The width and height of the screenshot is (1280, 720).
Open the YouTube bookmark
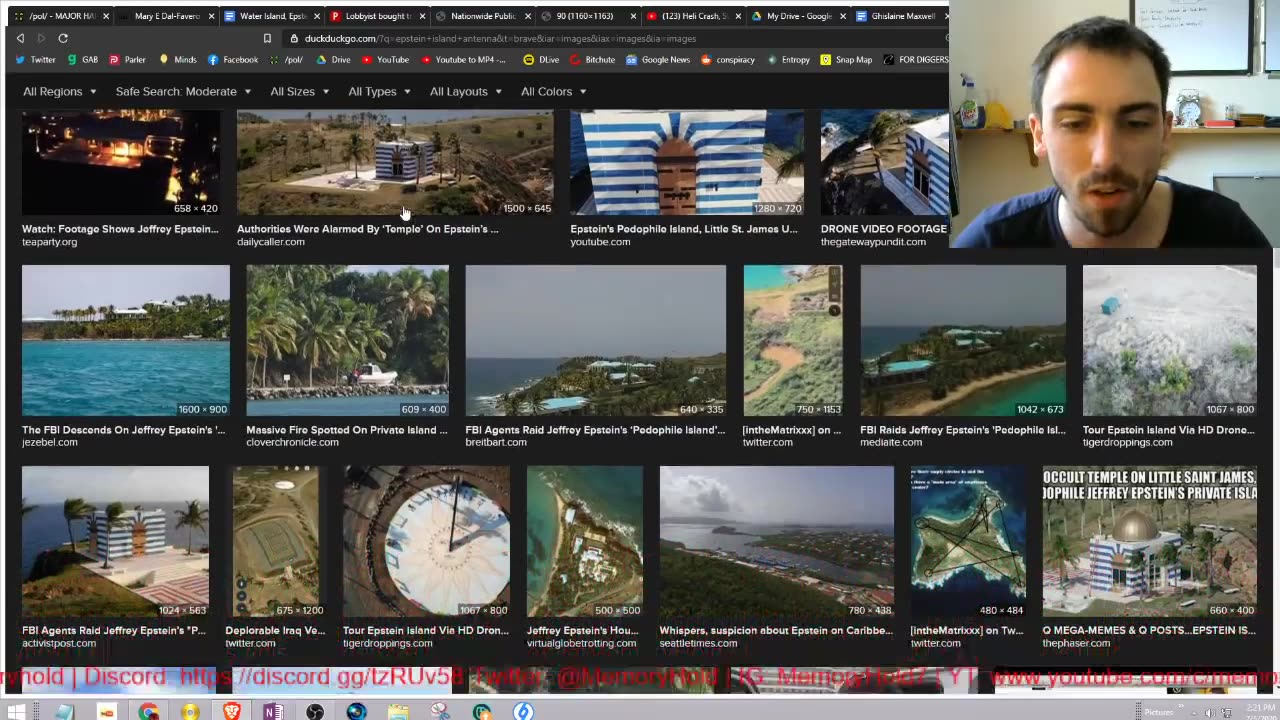tap(385, 60)
